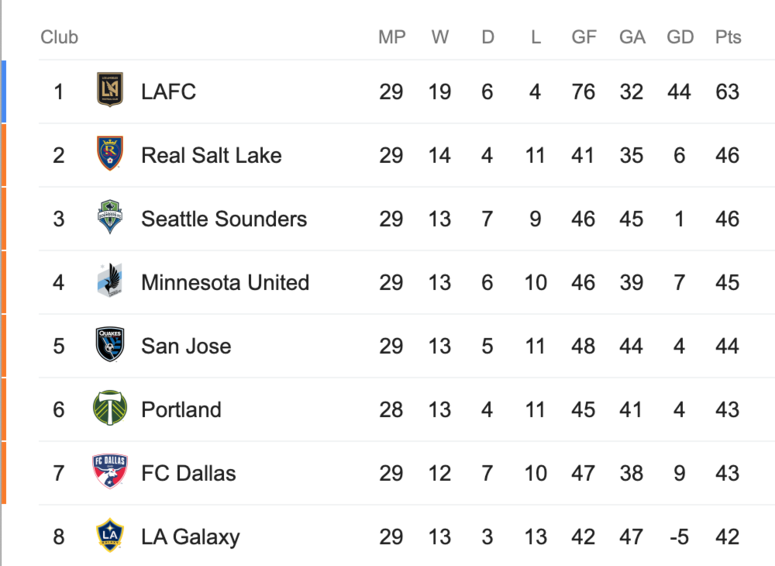This screenshot has width=775, height=566.
Task: Select the LA Galaxy shield logo
Action: (x=110, y=535)
